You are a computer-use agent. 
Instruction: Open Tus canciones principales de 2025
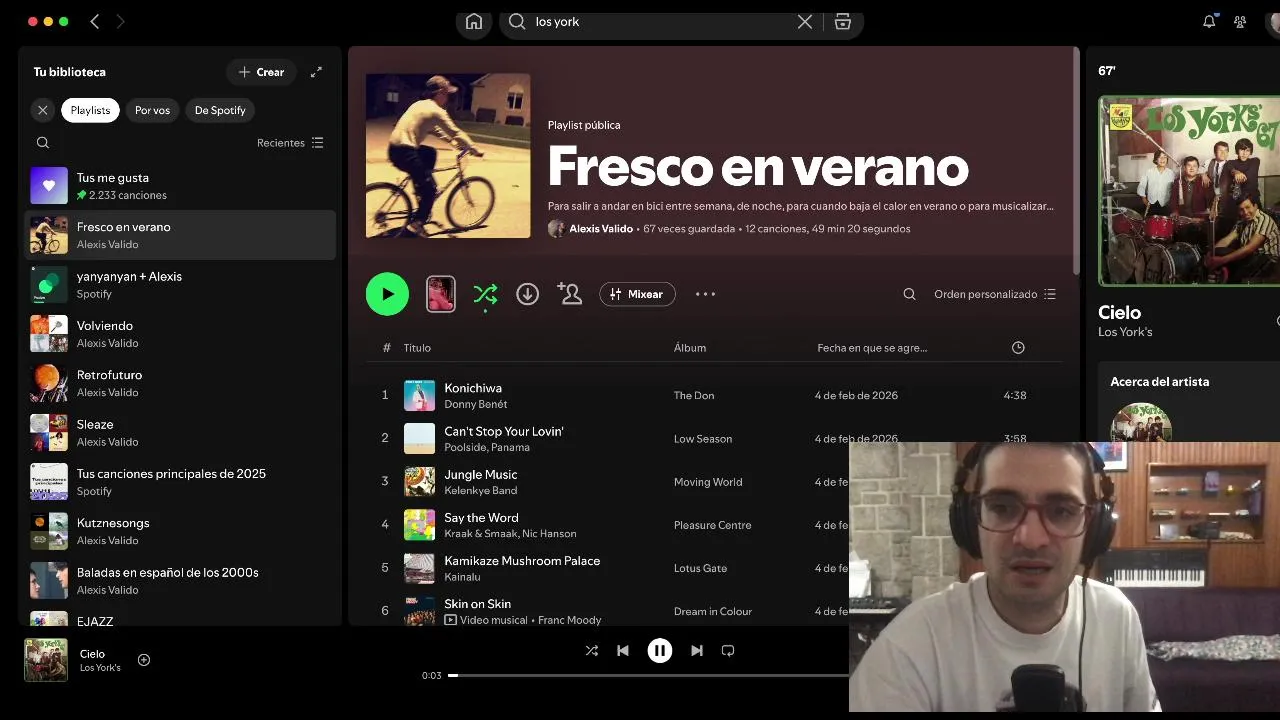pyautogui.click(x=180, y=482)
